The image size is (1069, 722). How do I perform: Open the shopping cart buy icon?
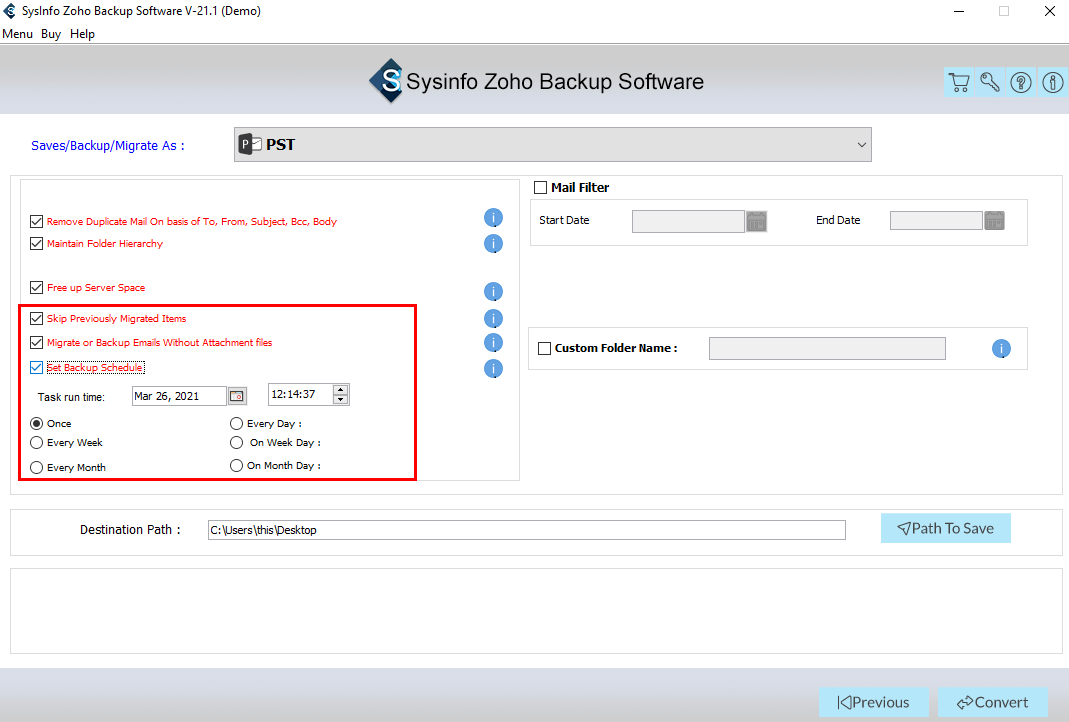click(x=959, y=82)
